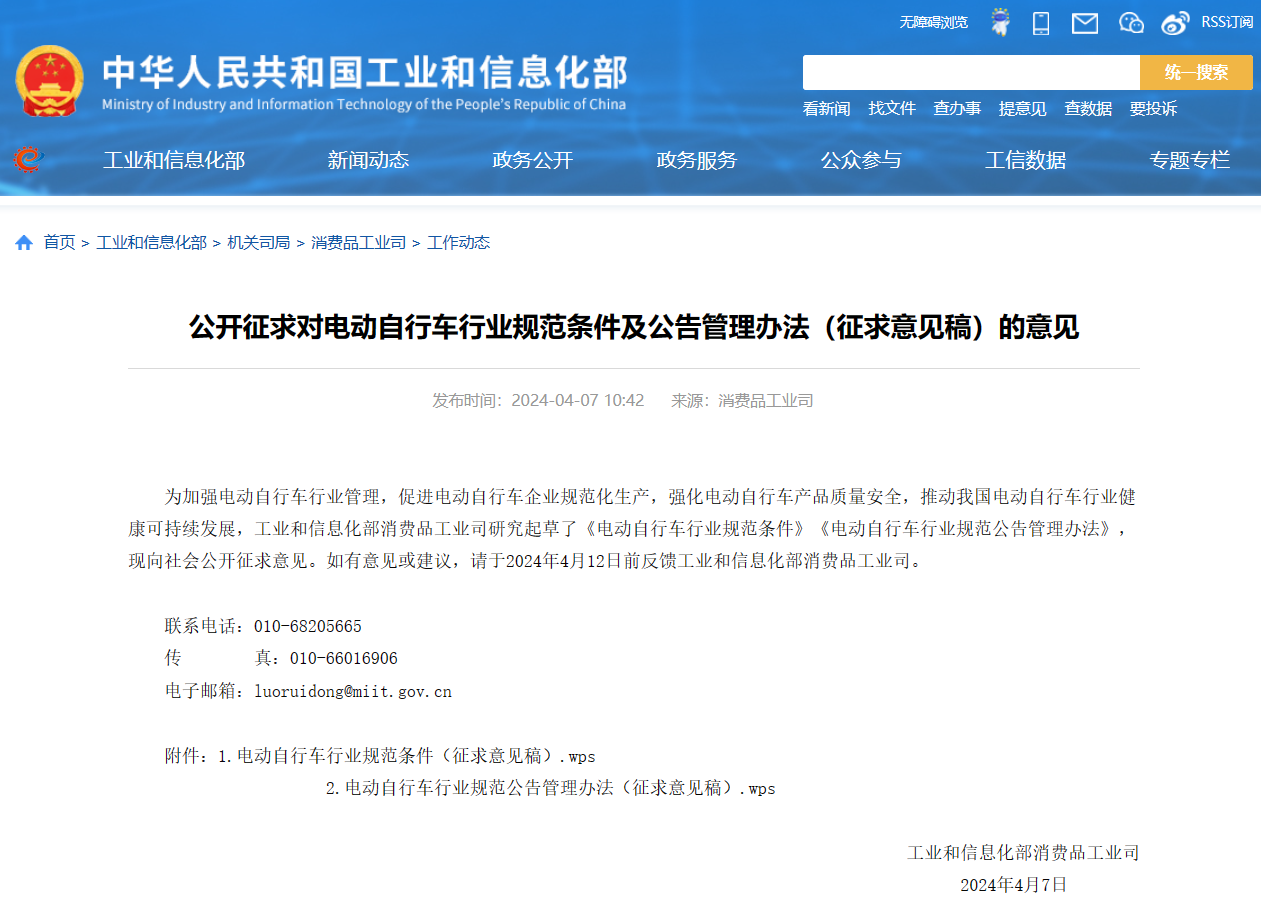Screen dimensions: 1261x924
Task: Click the email envelope icon
Action: [1085, 23]
